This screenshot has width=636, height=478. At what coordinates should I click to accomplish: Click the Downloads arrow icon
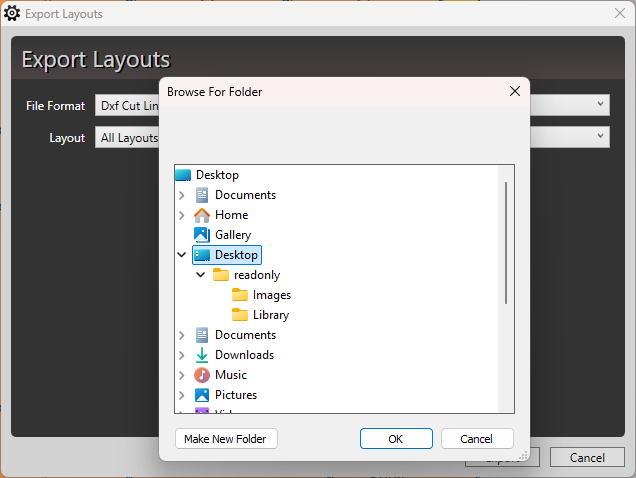pyautogui.click(x=202, y=355)
